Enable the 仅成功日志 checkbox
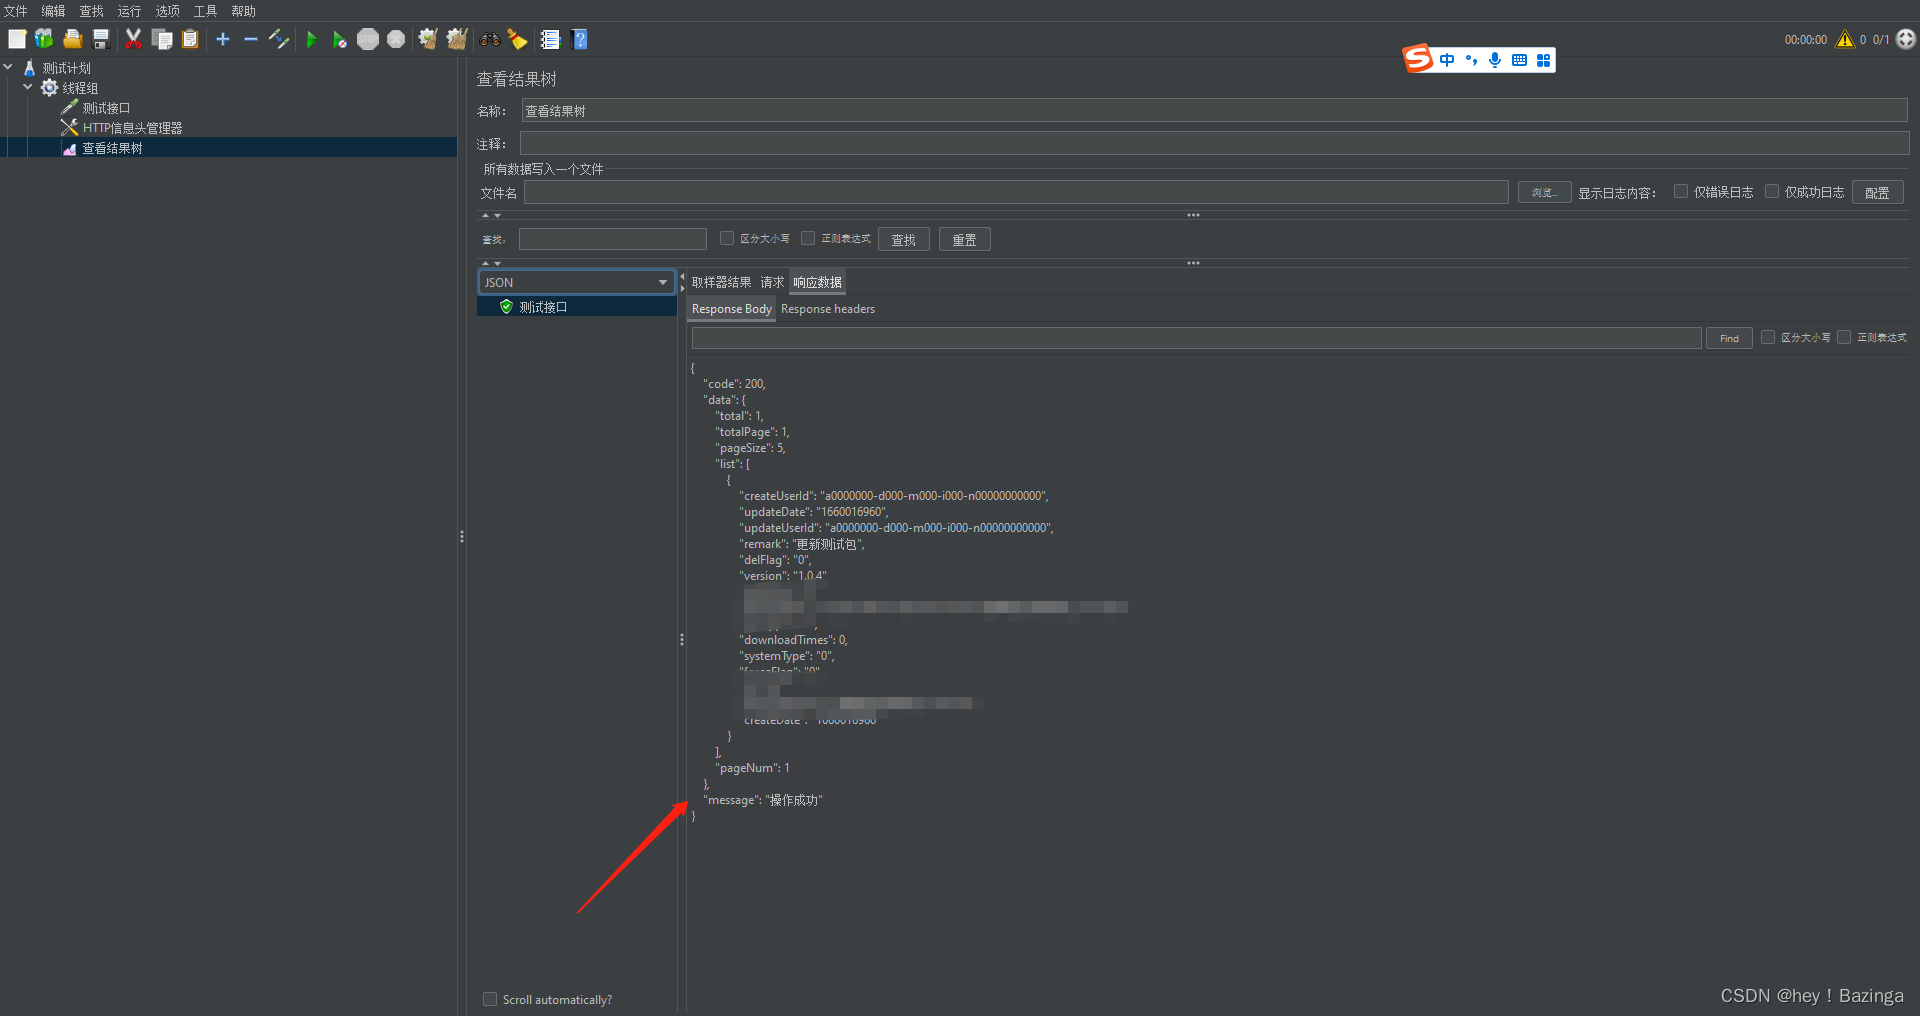Screen dimensions: 1920x1016 [1772, 192]
